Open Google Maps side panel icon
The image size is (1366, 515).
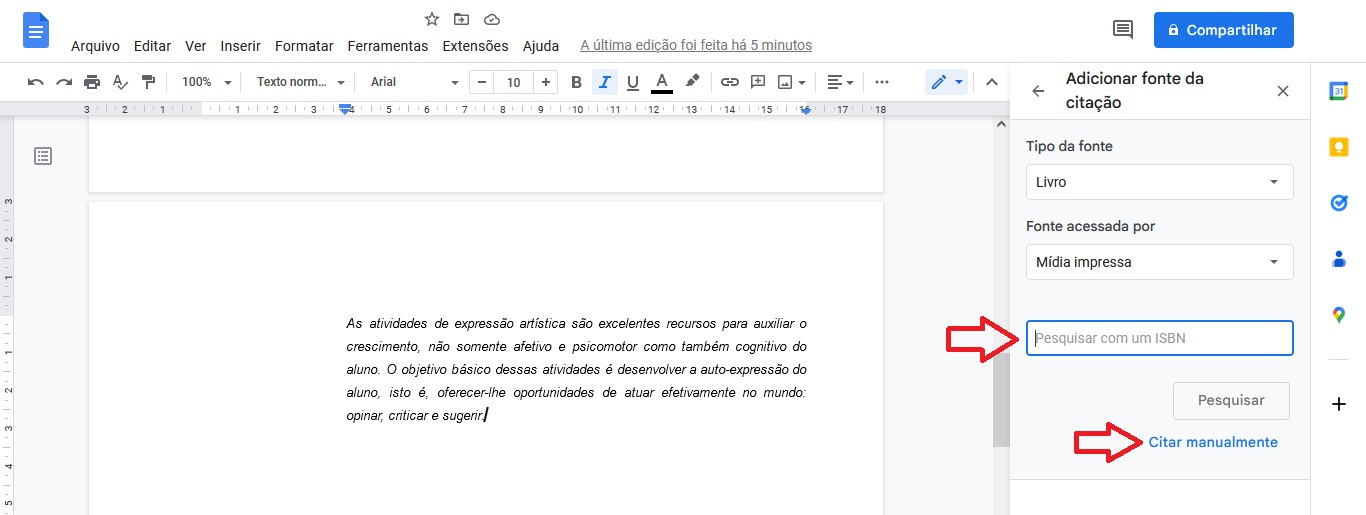1338,315
